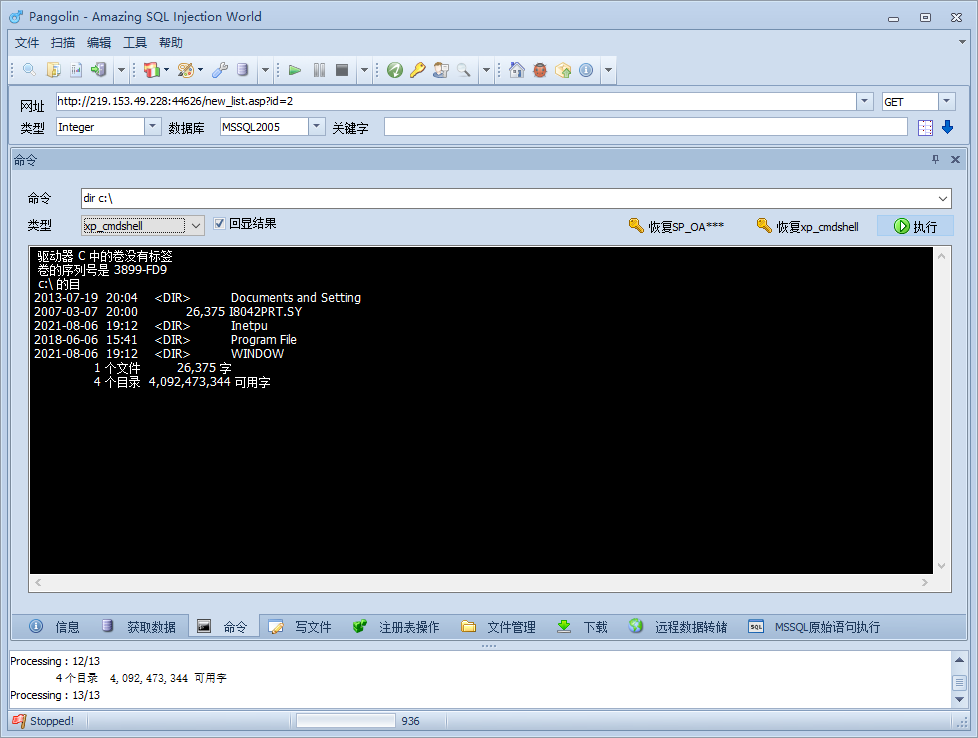978x738 pixels.
Task: Click the user card toolbar icon
Action: tap(441, 70)
